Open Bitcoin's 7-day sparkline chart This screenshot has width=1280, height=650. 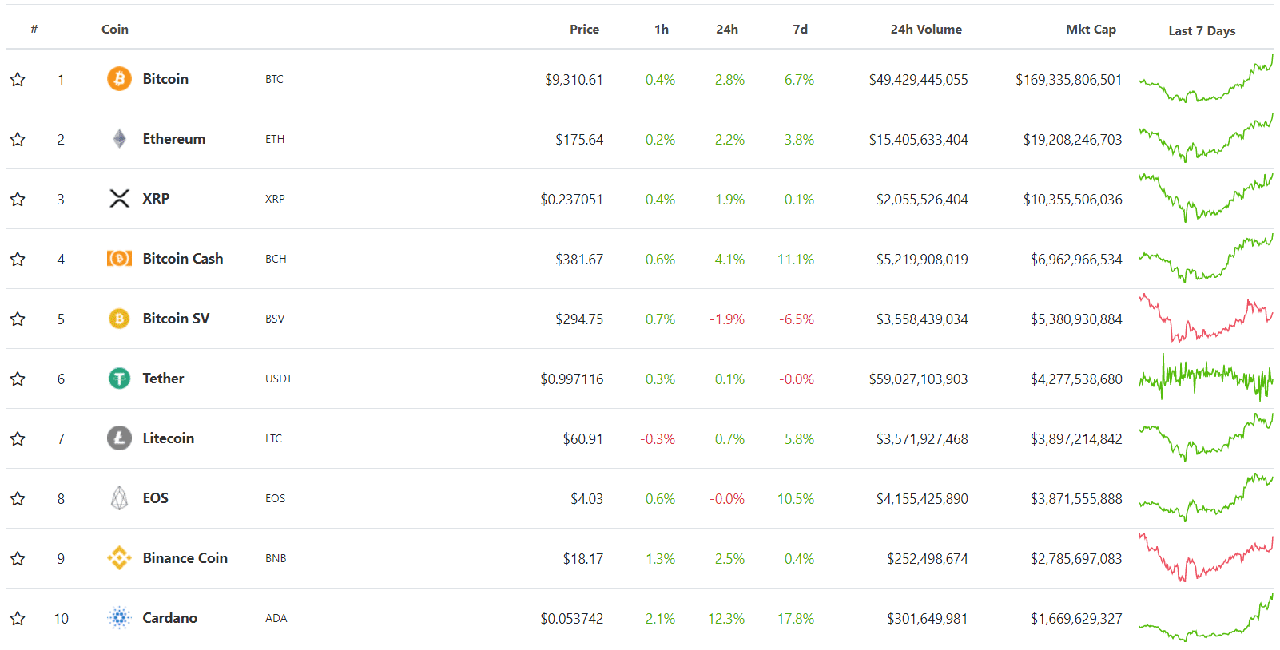pyautogui.click(x=1206, y=79)
